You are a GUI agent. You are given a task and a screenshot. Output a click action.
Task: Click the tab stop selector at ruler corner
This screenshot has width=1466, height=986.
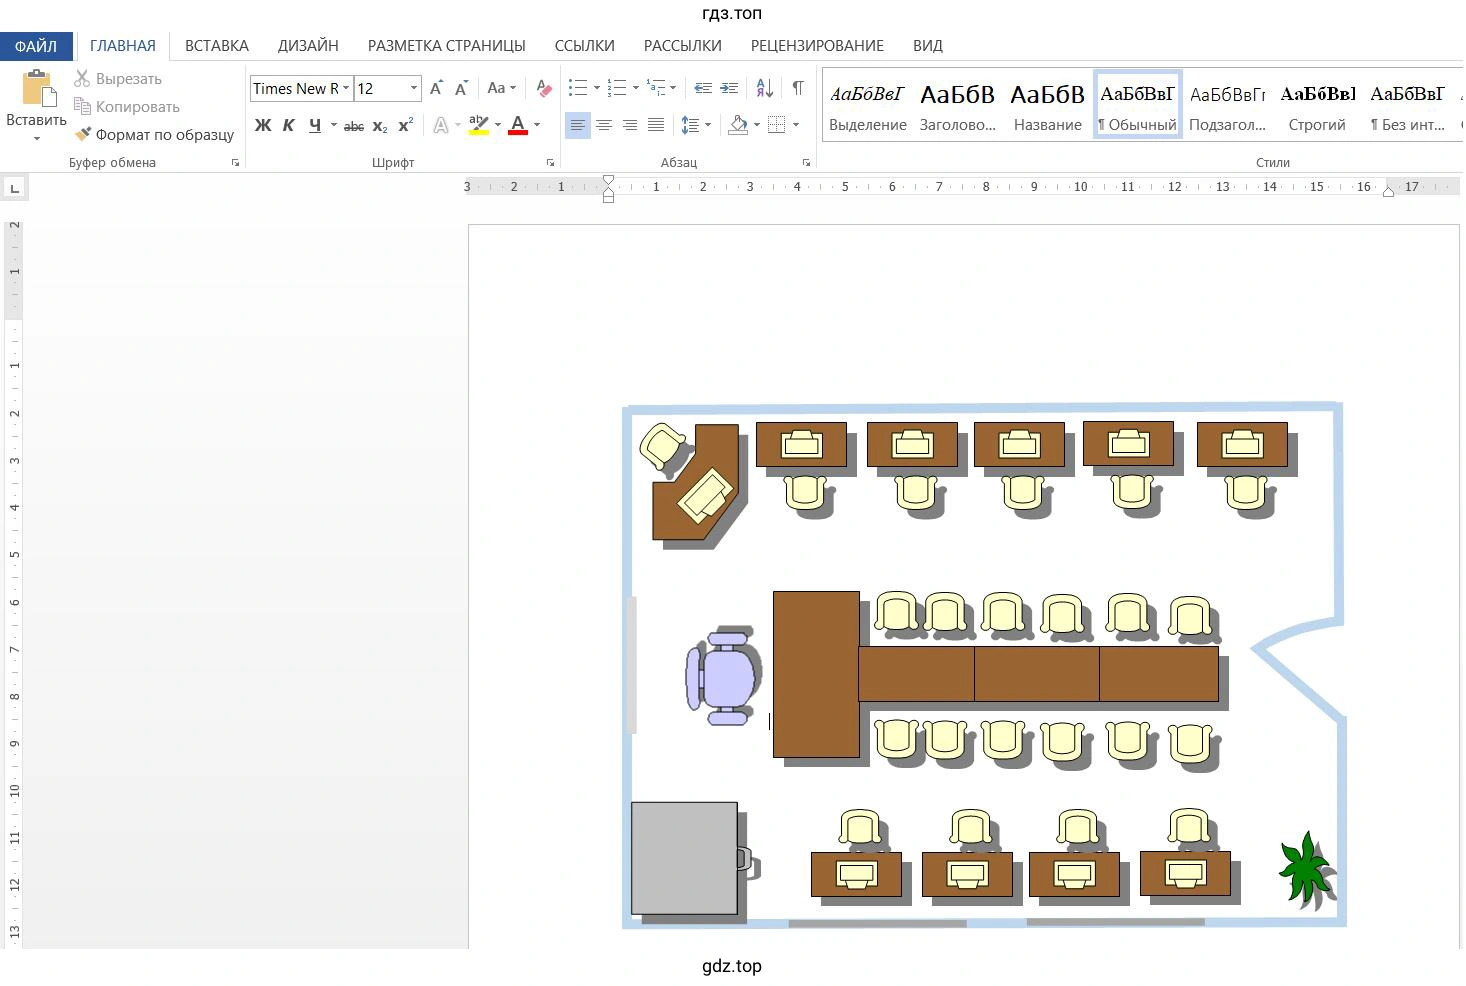pos(14,188)
